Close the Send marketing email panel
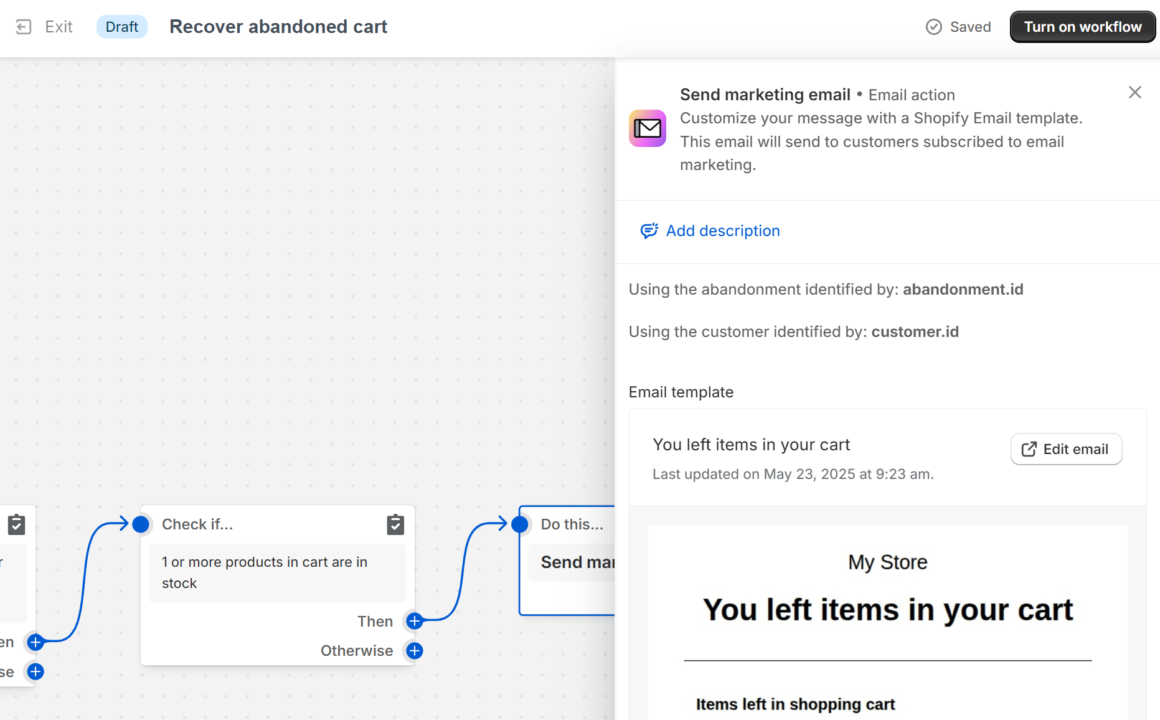 click(1134, 93)
